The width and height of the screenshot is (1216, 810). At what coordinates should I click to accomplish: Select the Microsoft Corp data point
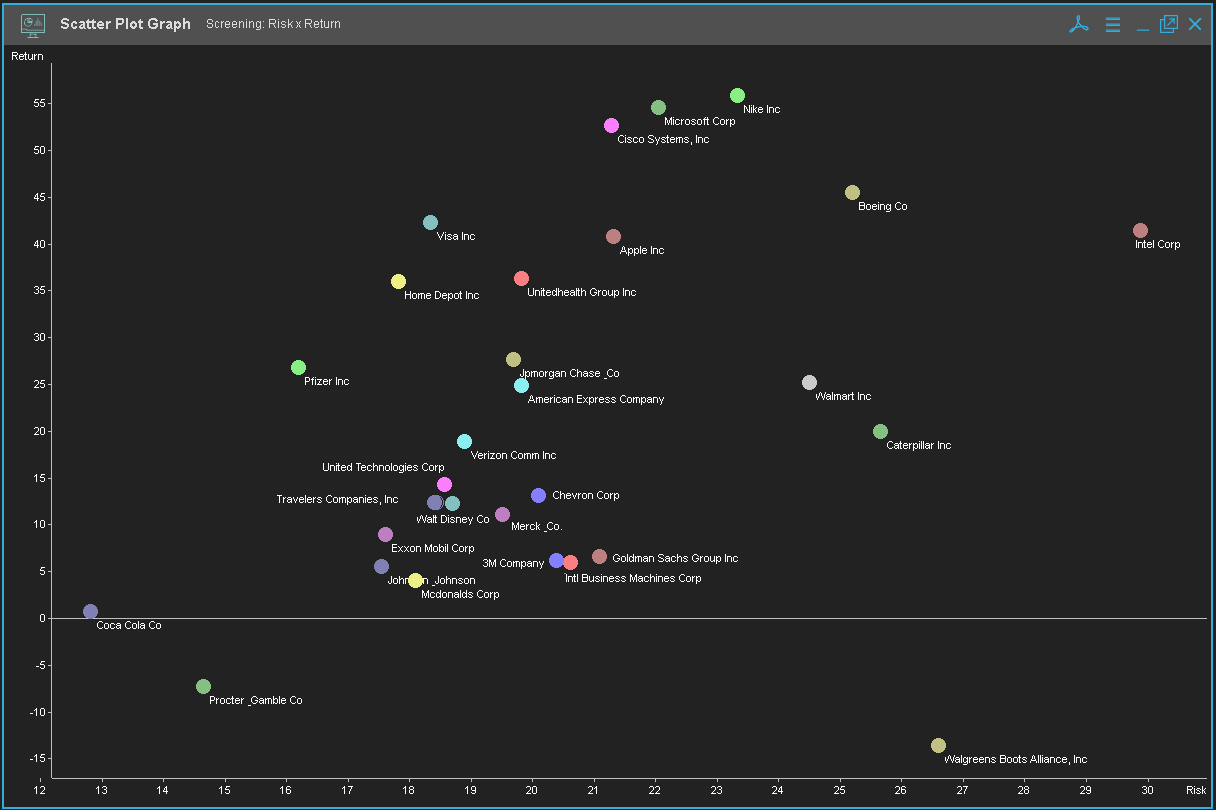pyautogui.click(x=658, y=107)
